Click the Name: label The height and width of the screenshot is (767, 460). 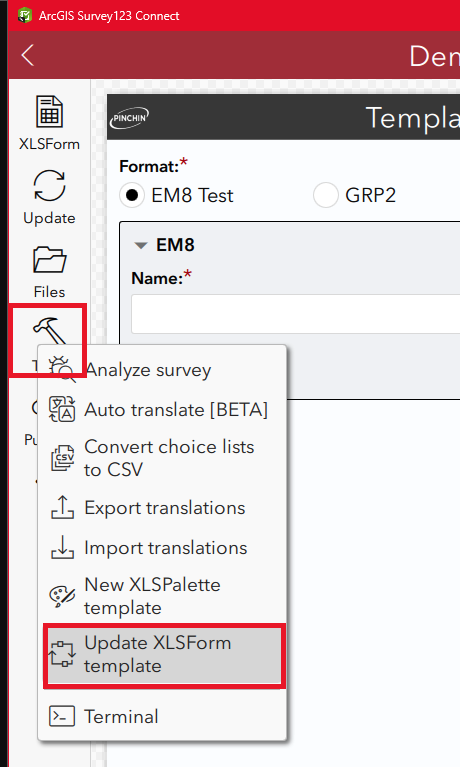point(157,278)
